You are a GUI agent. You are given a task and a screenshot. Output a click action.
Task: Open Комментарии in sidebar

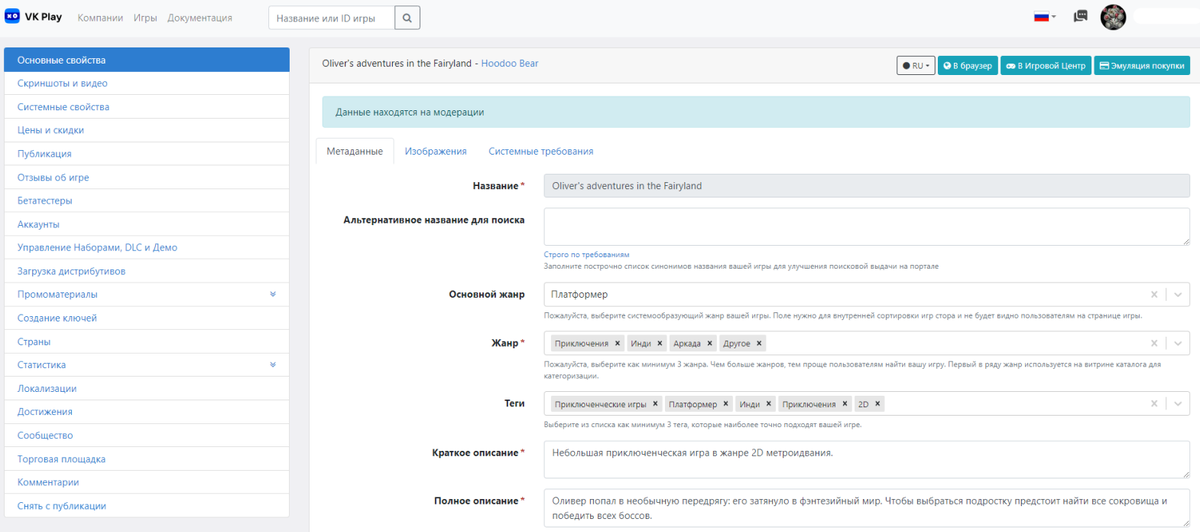(147, 482)
